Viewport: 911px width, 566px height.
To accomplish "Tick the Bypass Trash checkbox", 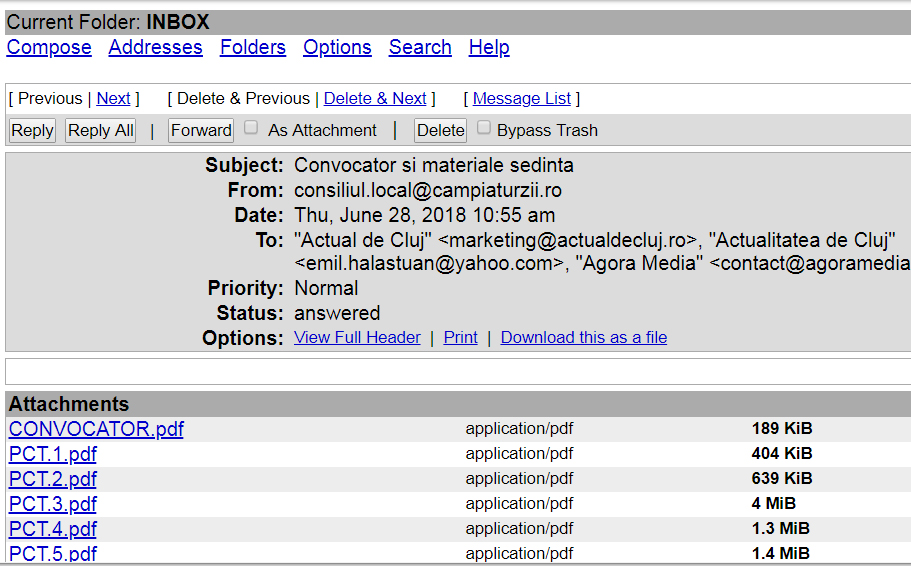I will [x=484, y=128].
